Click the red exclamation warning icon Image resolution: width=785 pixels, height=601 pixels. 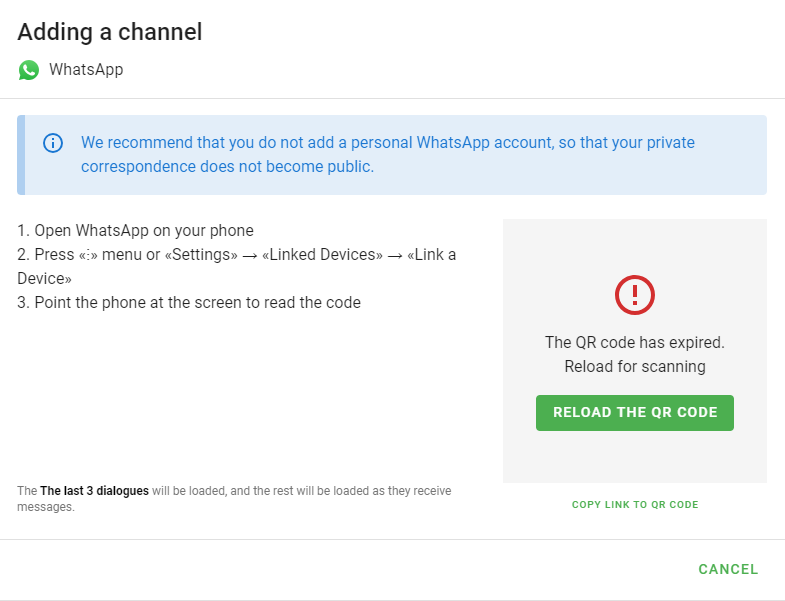634,295
